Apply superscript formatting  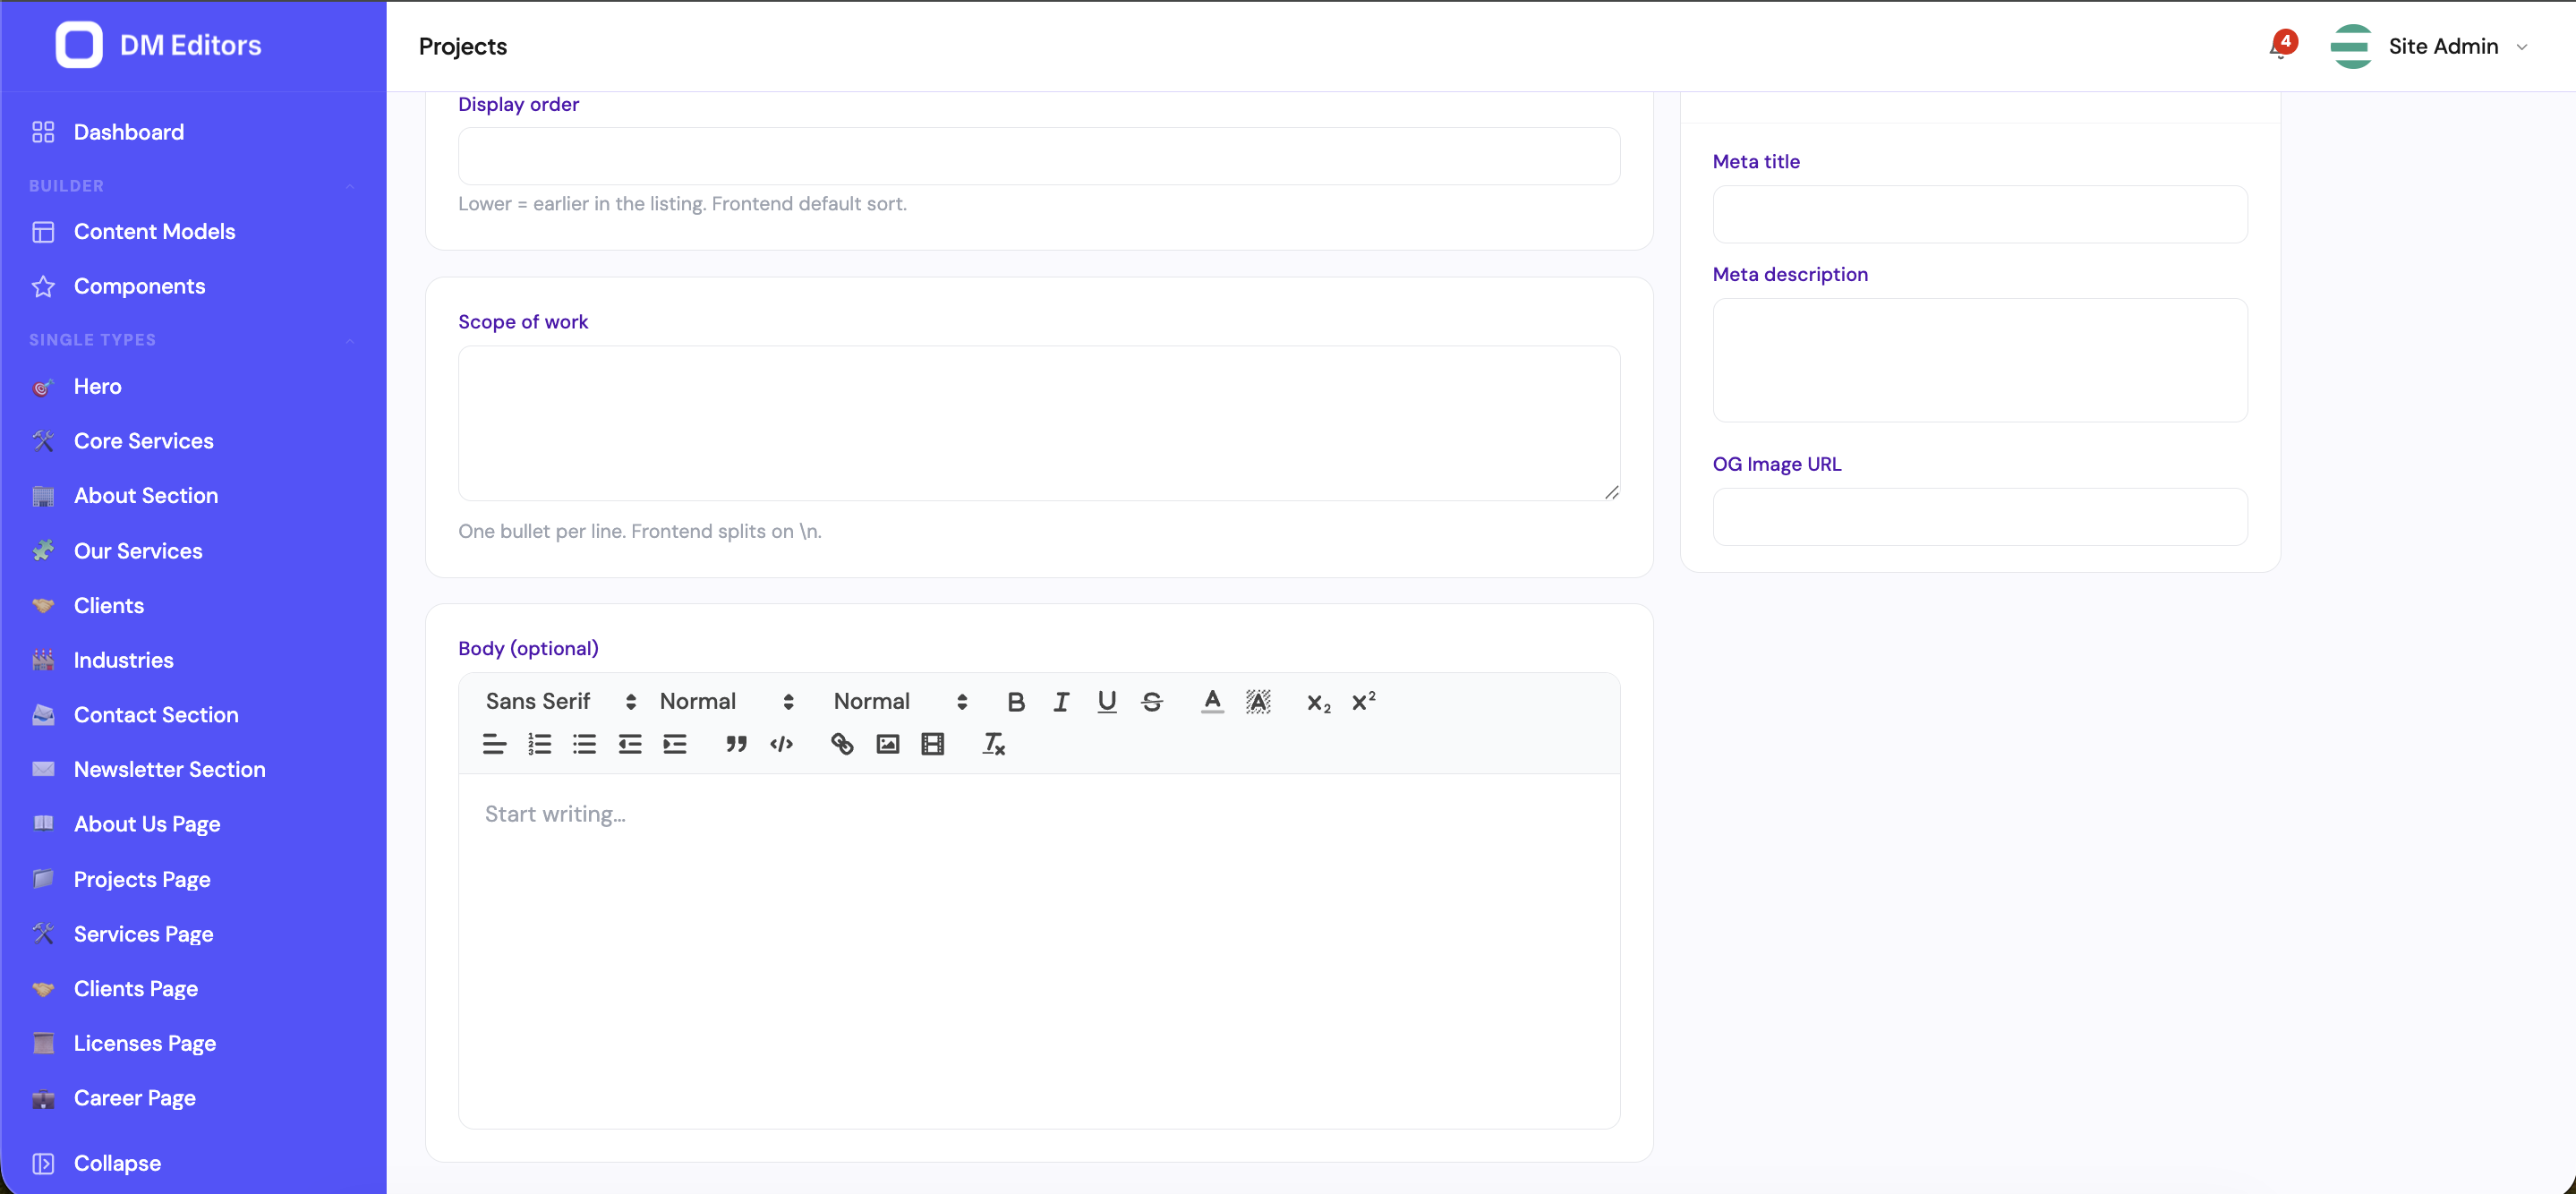click(x=1363, y=702)
